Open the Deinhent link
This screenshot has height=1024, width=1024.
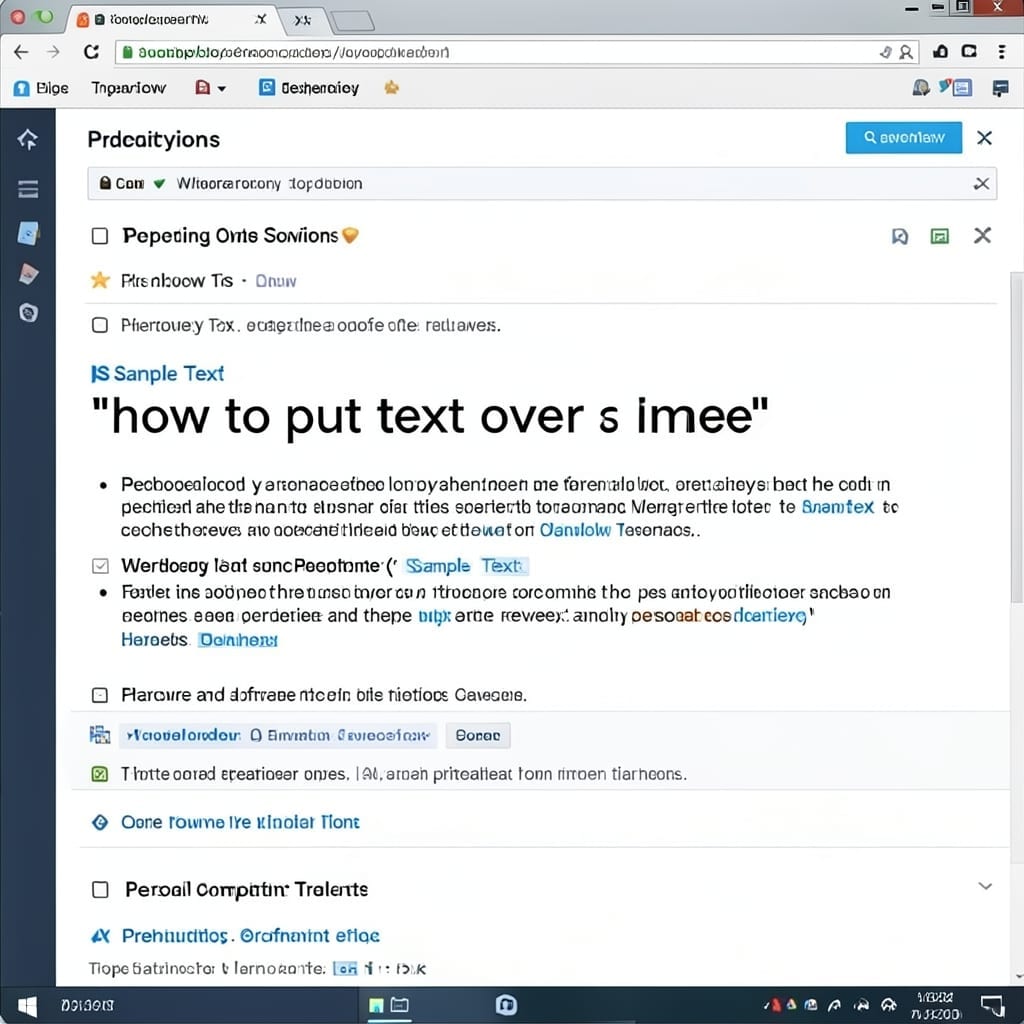coord(238,640)
